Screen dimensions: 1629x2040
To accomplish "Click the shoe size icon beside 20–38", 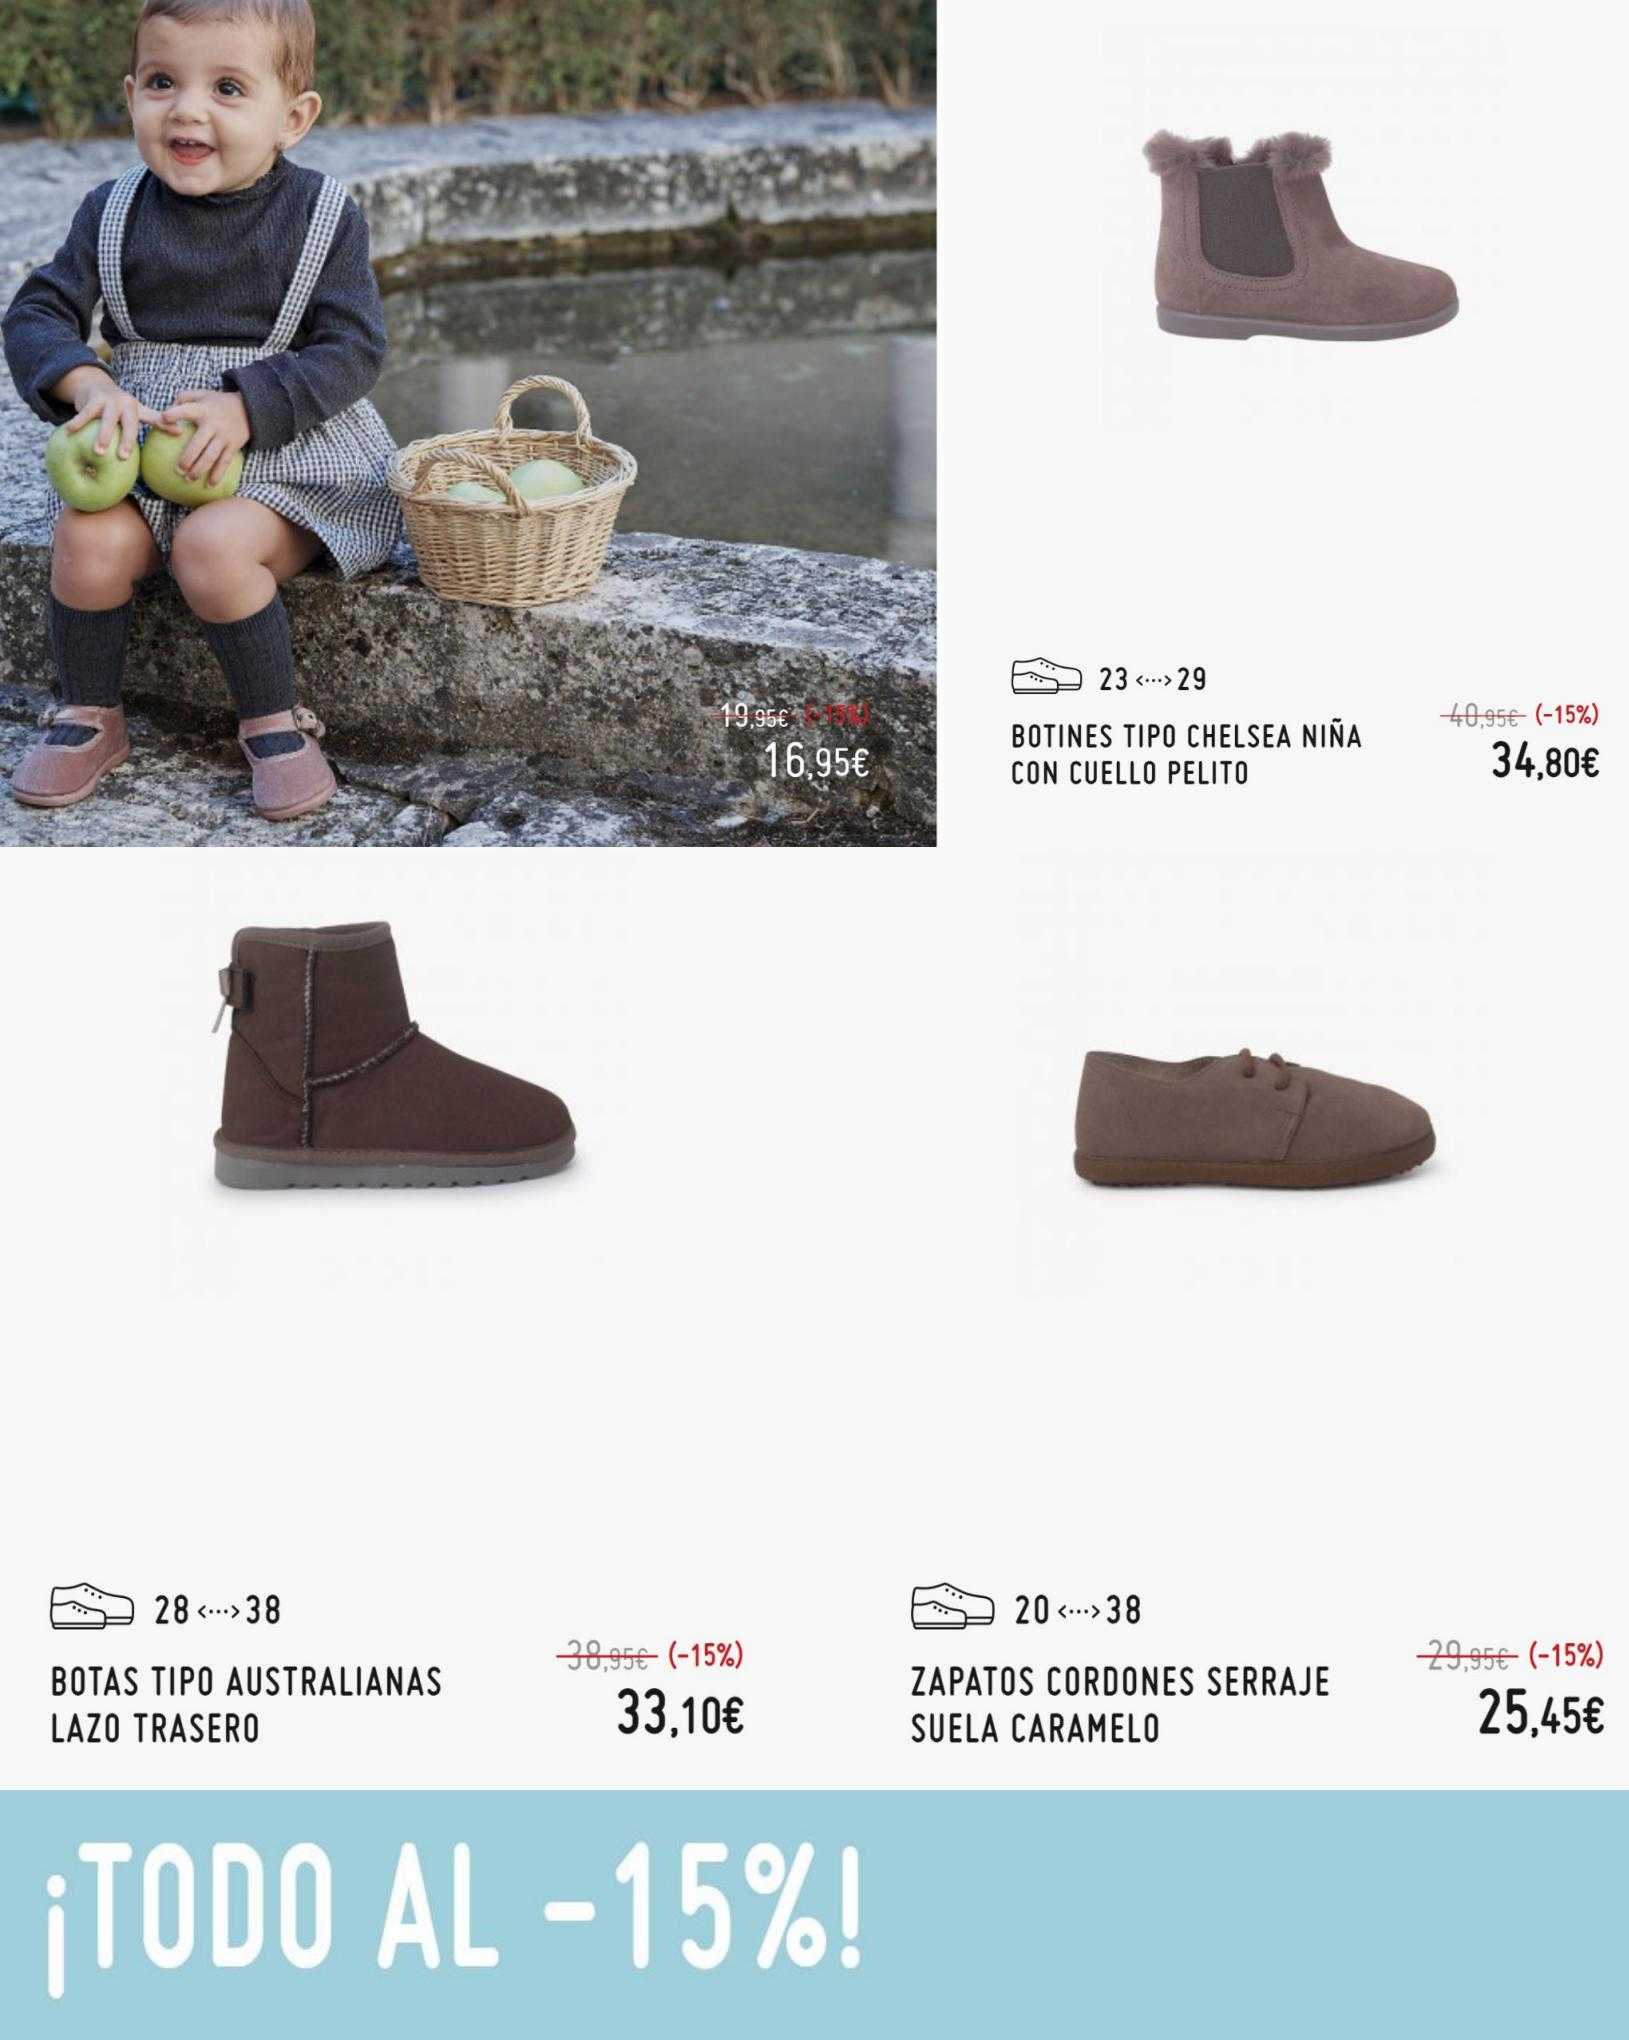I will click(952, 1608).
